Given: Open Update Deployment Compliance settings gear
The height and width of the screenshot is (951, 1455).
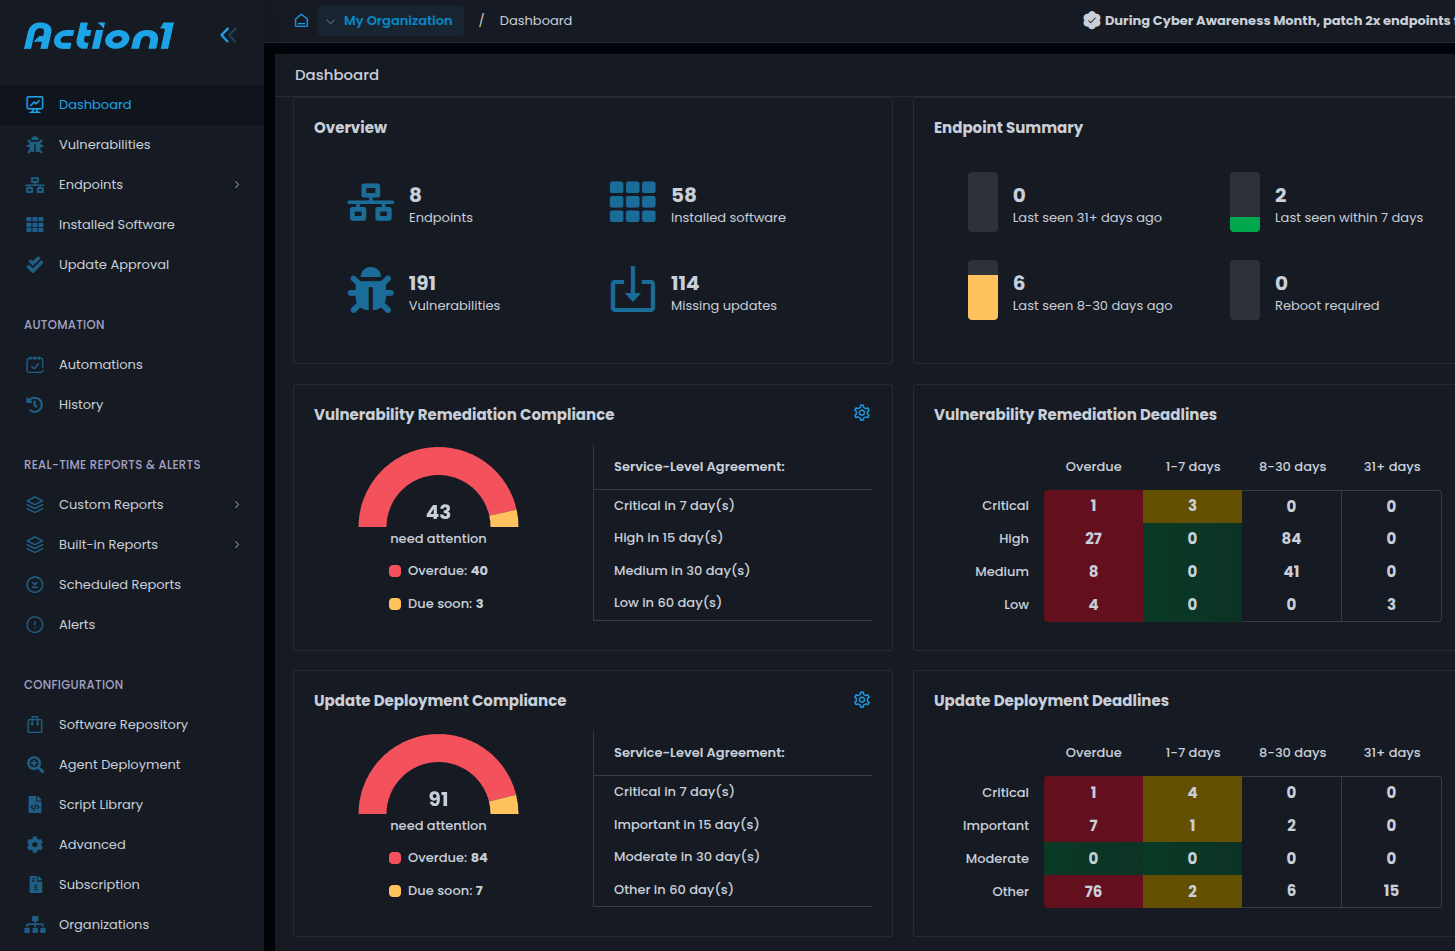Looking at the screenshot, I should (x=861, y=700).
